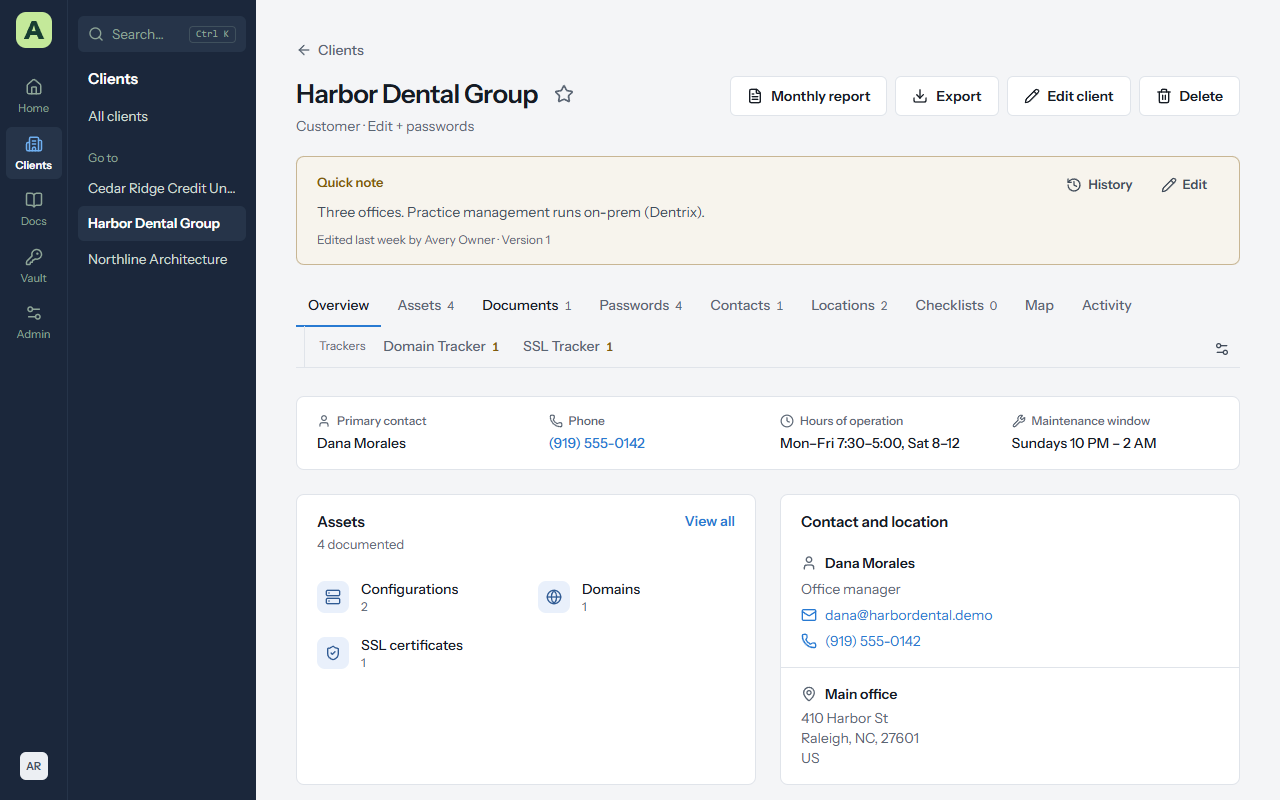
Task: Focus the Search input field
Action: pyautogui.click(x=162, y=34)
